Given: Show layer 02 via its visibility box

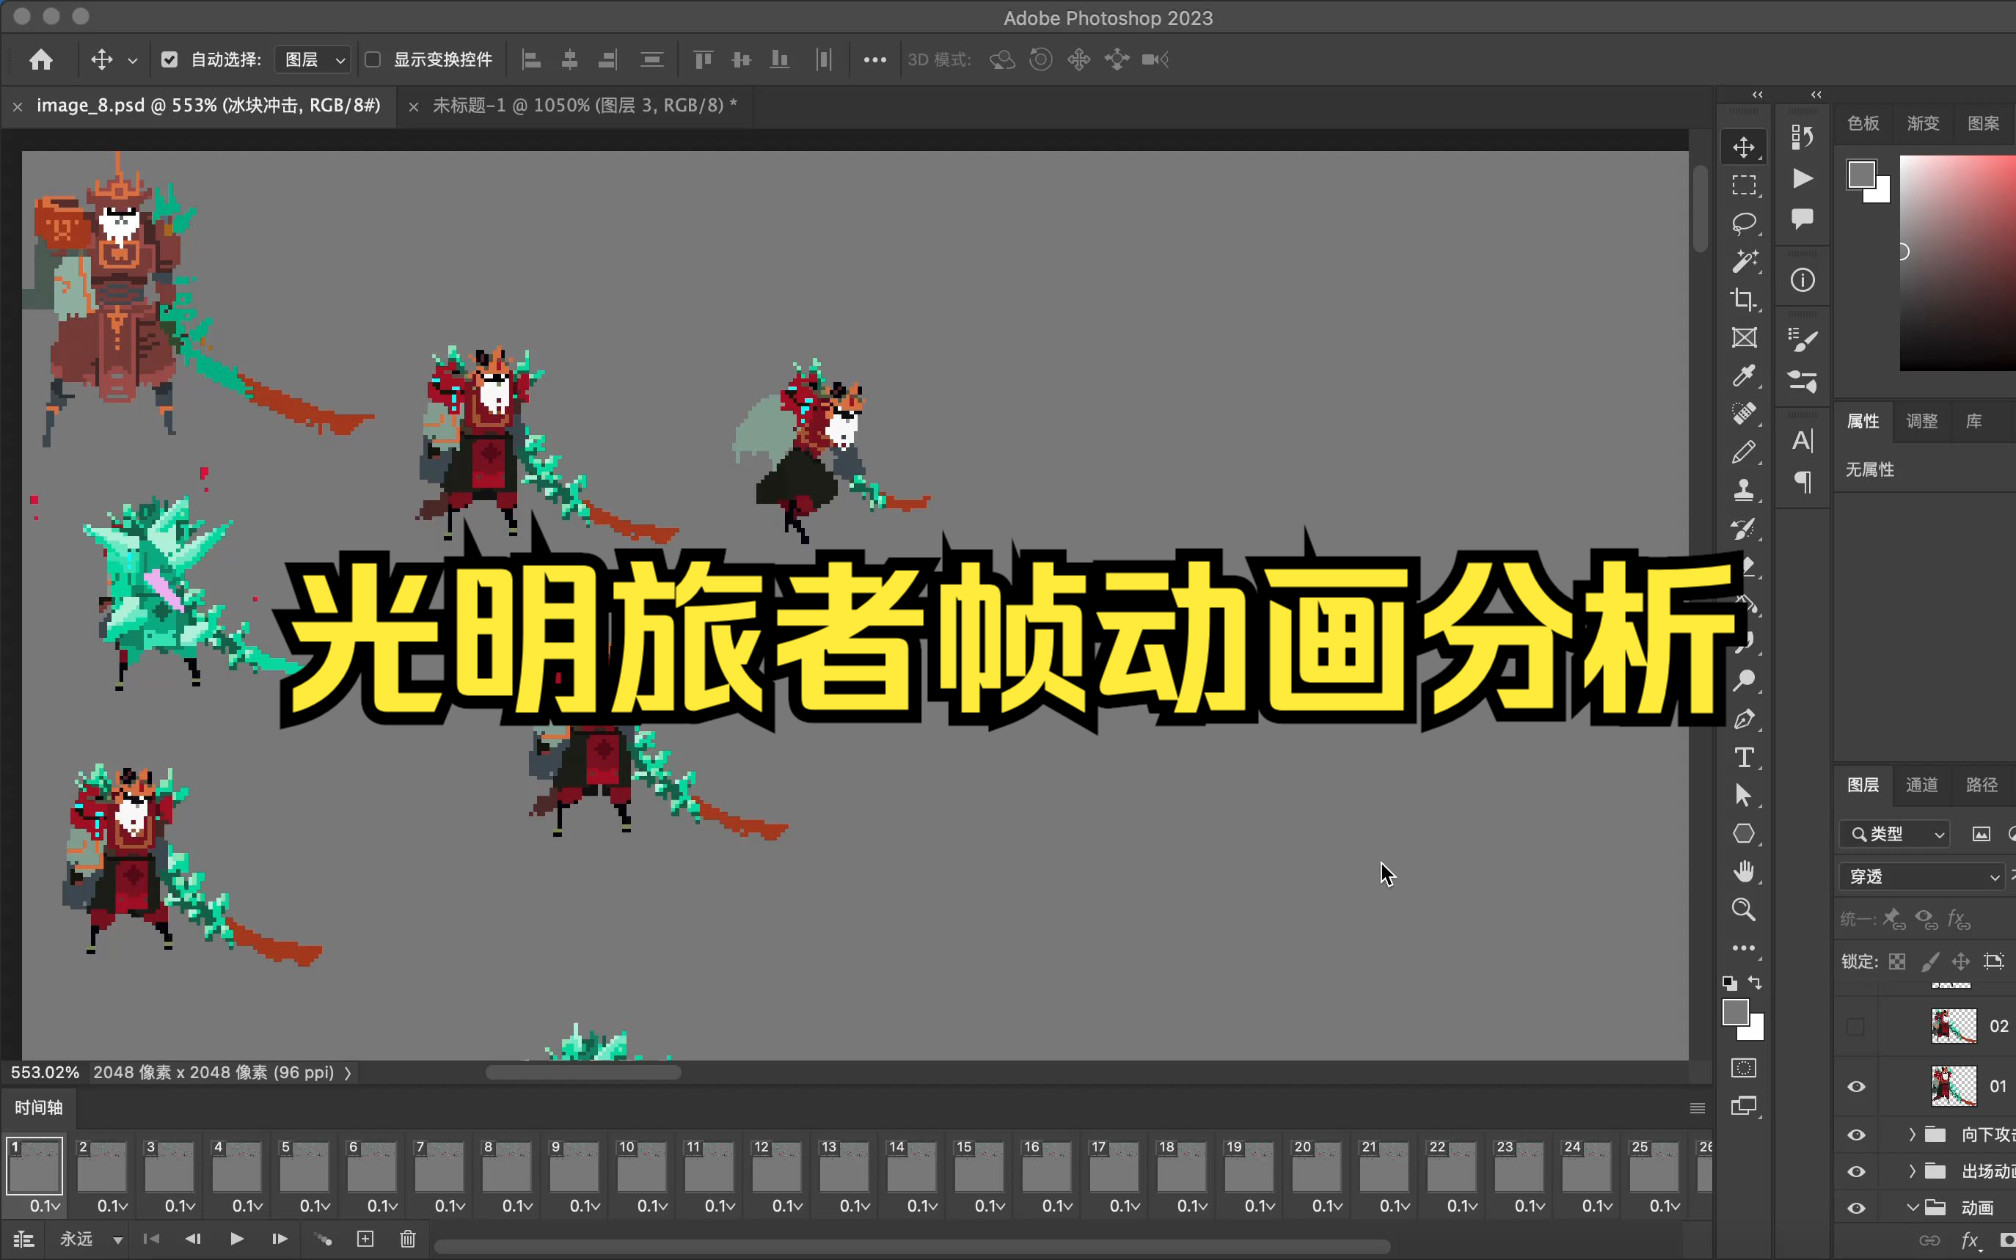Looking at the screenshot, I should (1856, 1026).
